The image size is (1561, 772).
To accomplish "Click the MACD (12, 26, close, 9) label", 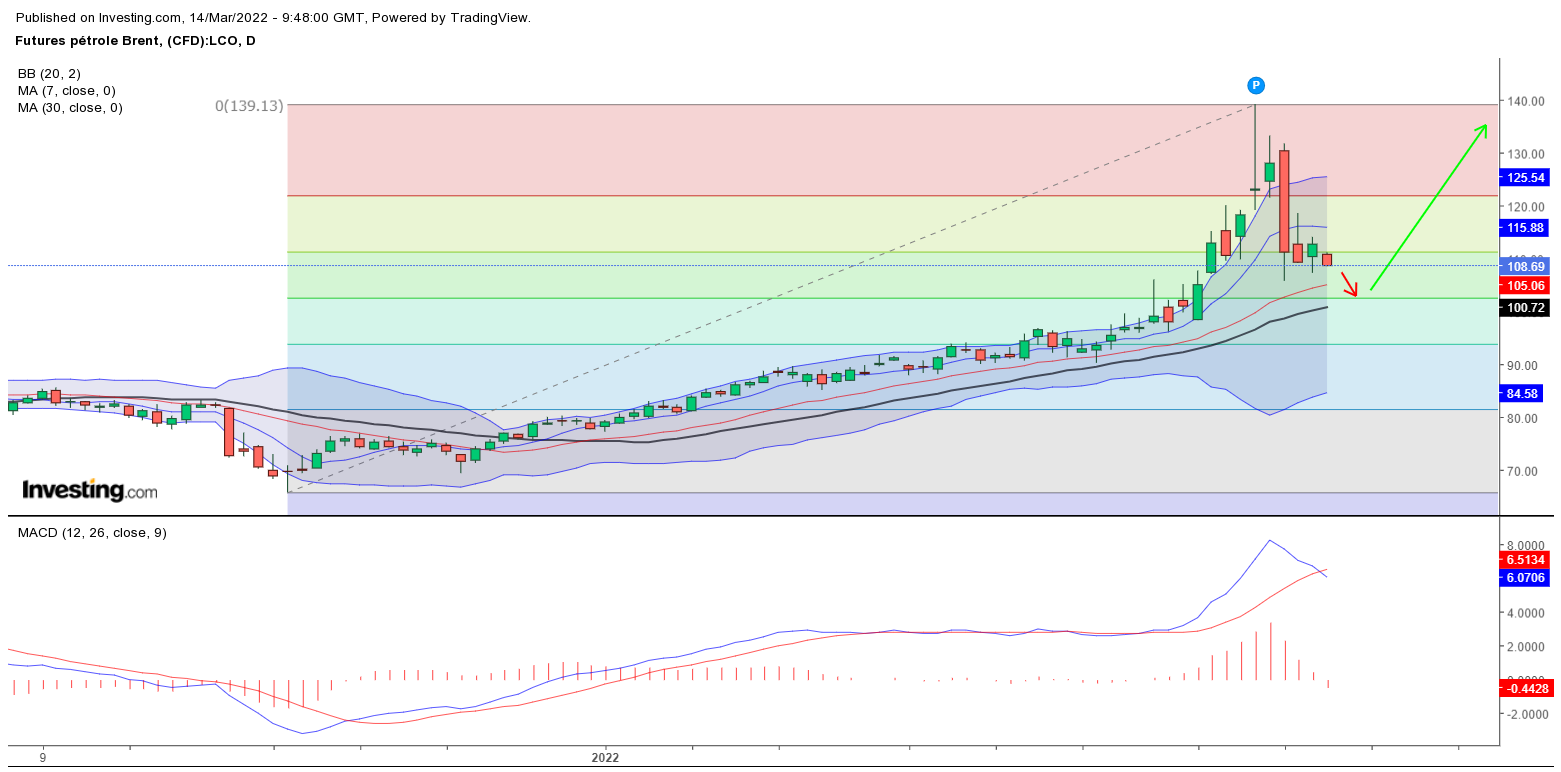I will [92, 533].
